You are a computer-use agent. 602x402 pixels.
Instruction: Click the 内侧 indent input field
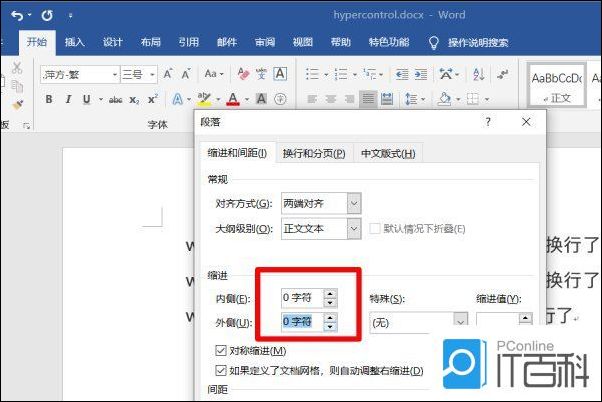point(303,298)
